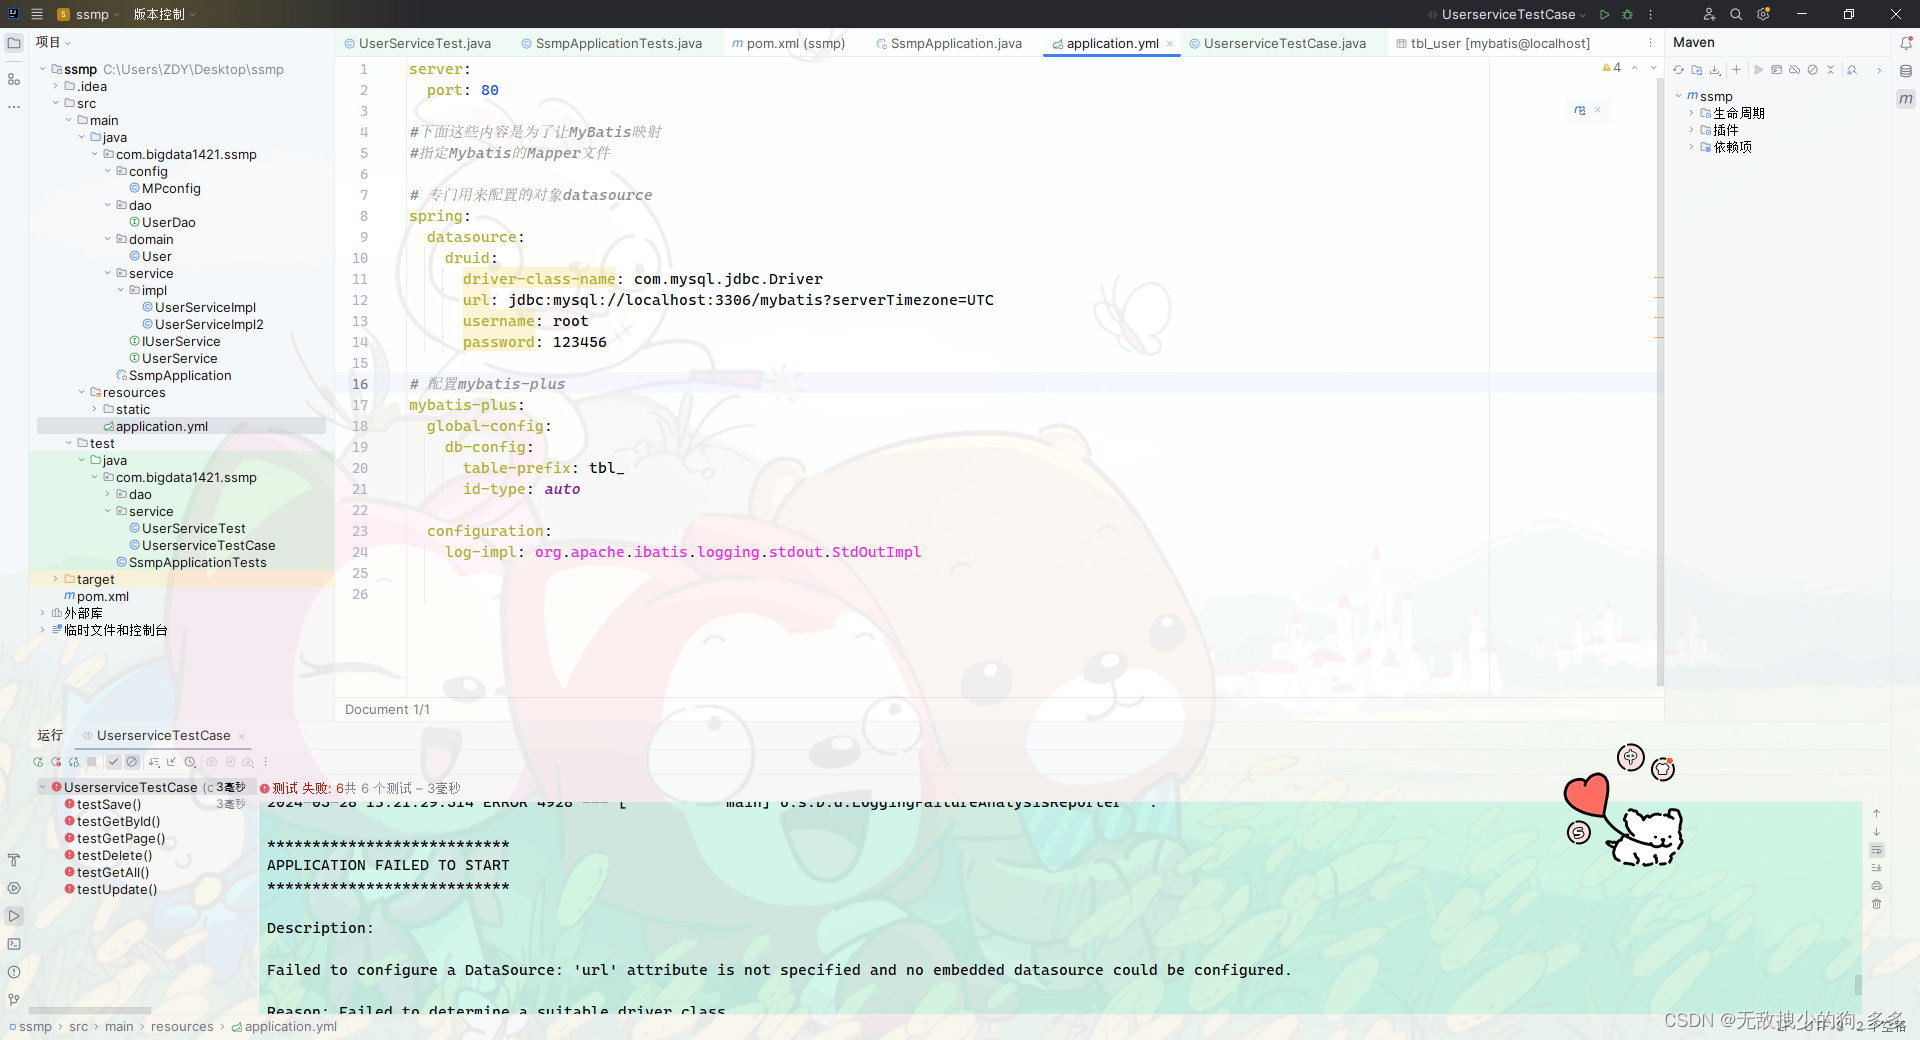Rerun the failed tests

pos(56,762)
